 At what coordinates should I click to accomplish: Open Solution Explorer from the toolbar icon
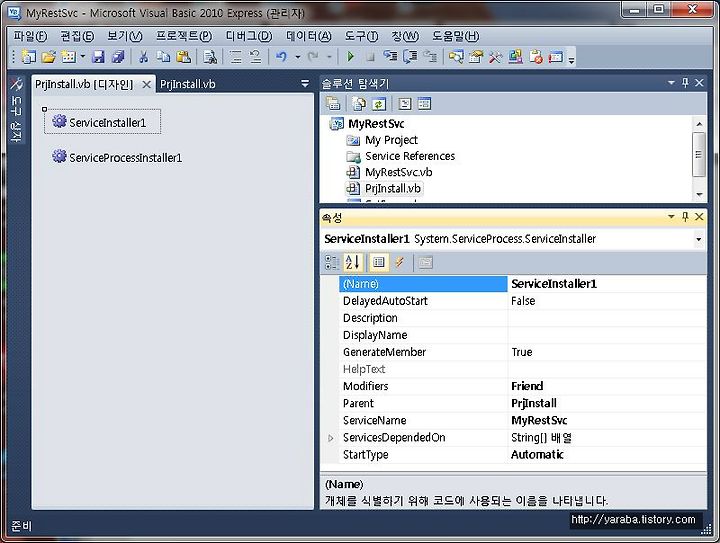456,57
